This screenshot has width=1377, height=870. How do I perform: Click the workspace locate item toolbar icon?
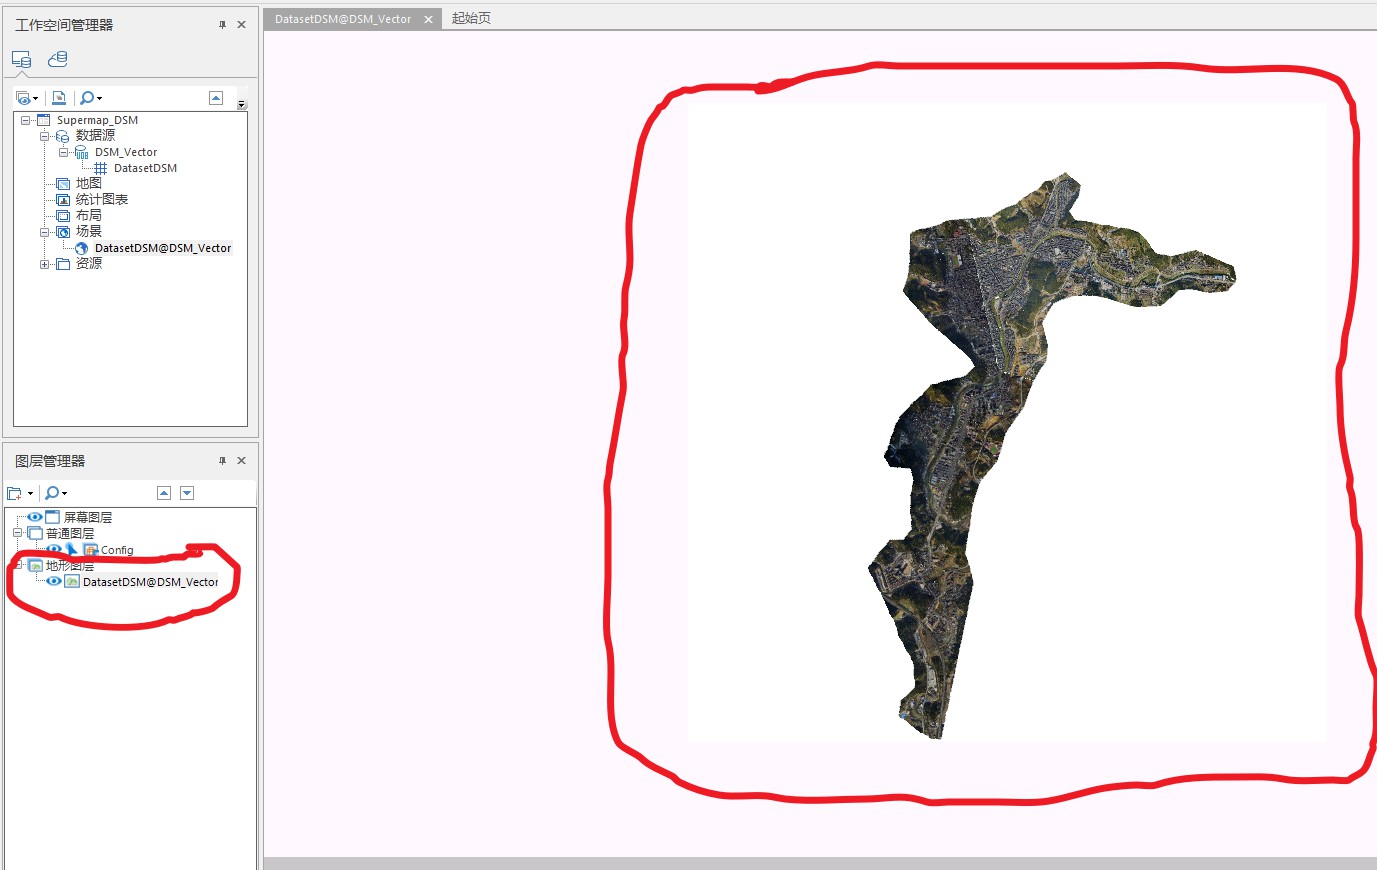pos(59,98)
